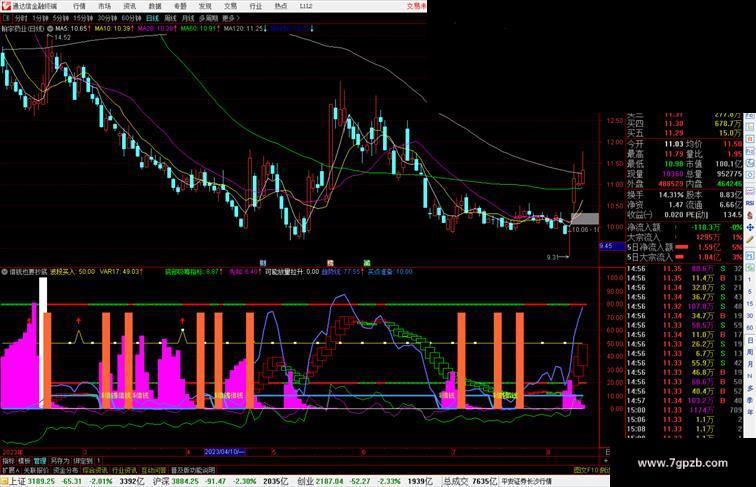Open the 多周期 multi-period tab
Image resolution: width=756 pixels, height=487 pixels.
208,18
